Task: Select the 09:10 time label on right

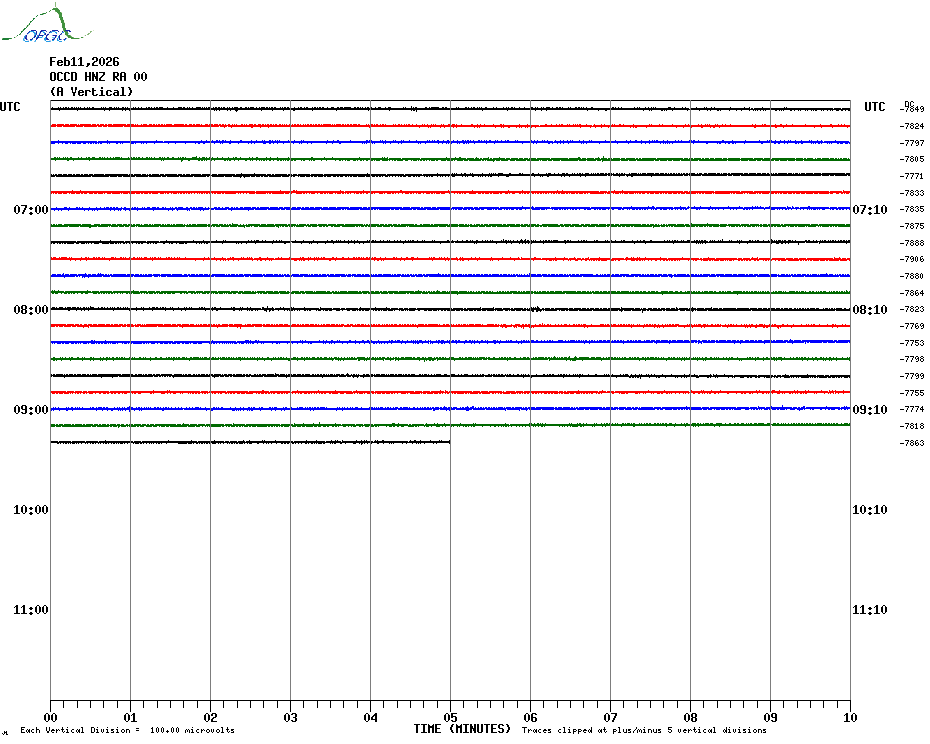Action: (x=869, y=410)
